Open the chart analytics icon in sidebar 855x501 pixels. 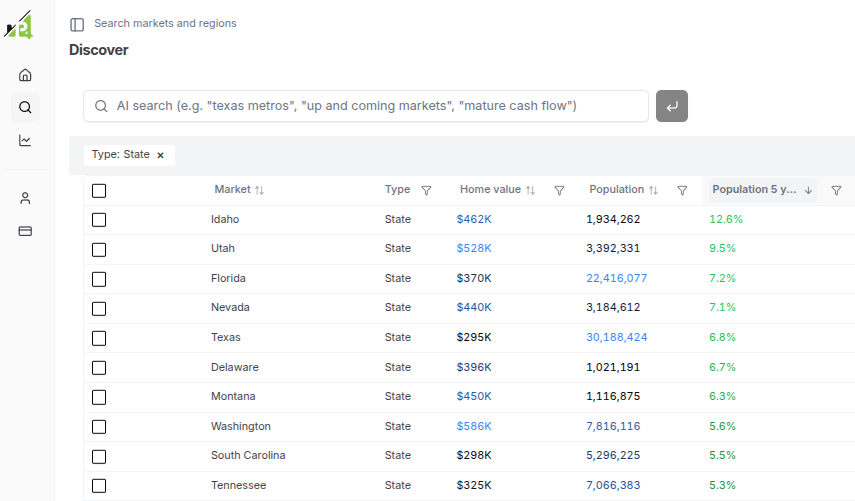click(x=25, y=140)
